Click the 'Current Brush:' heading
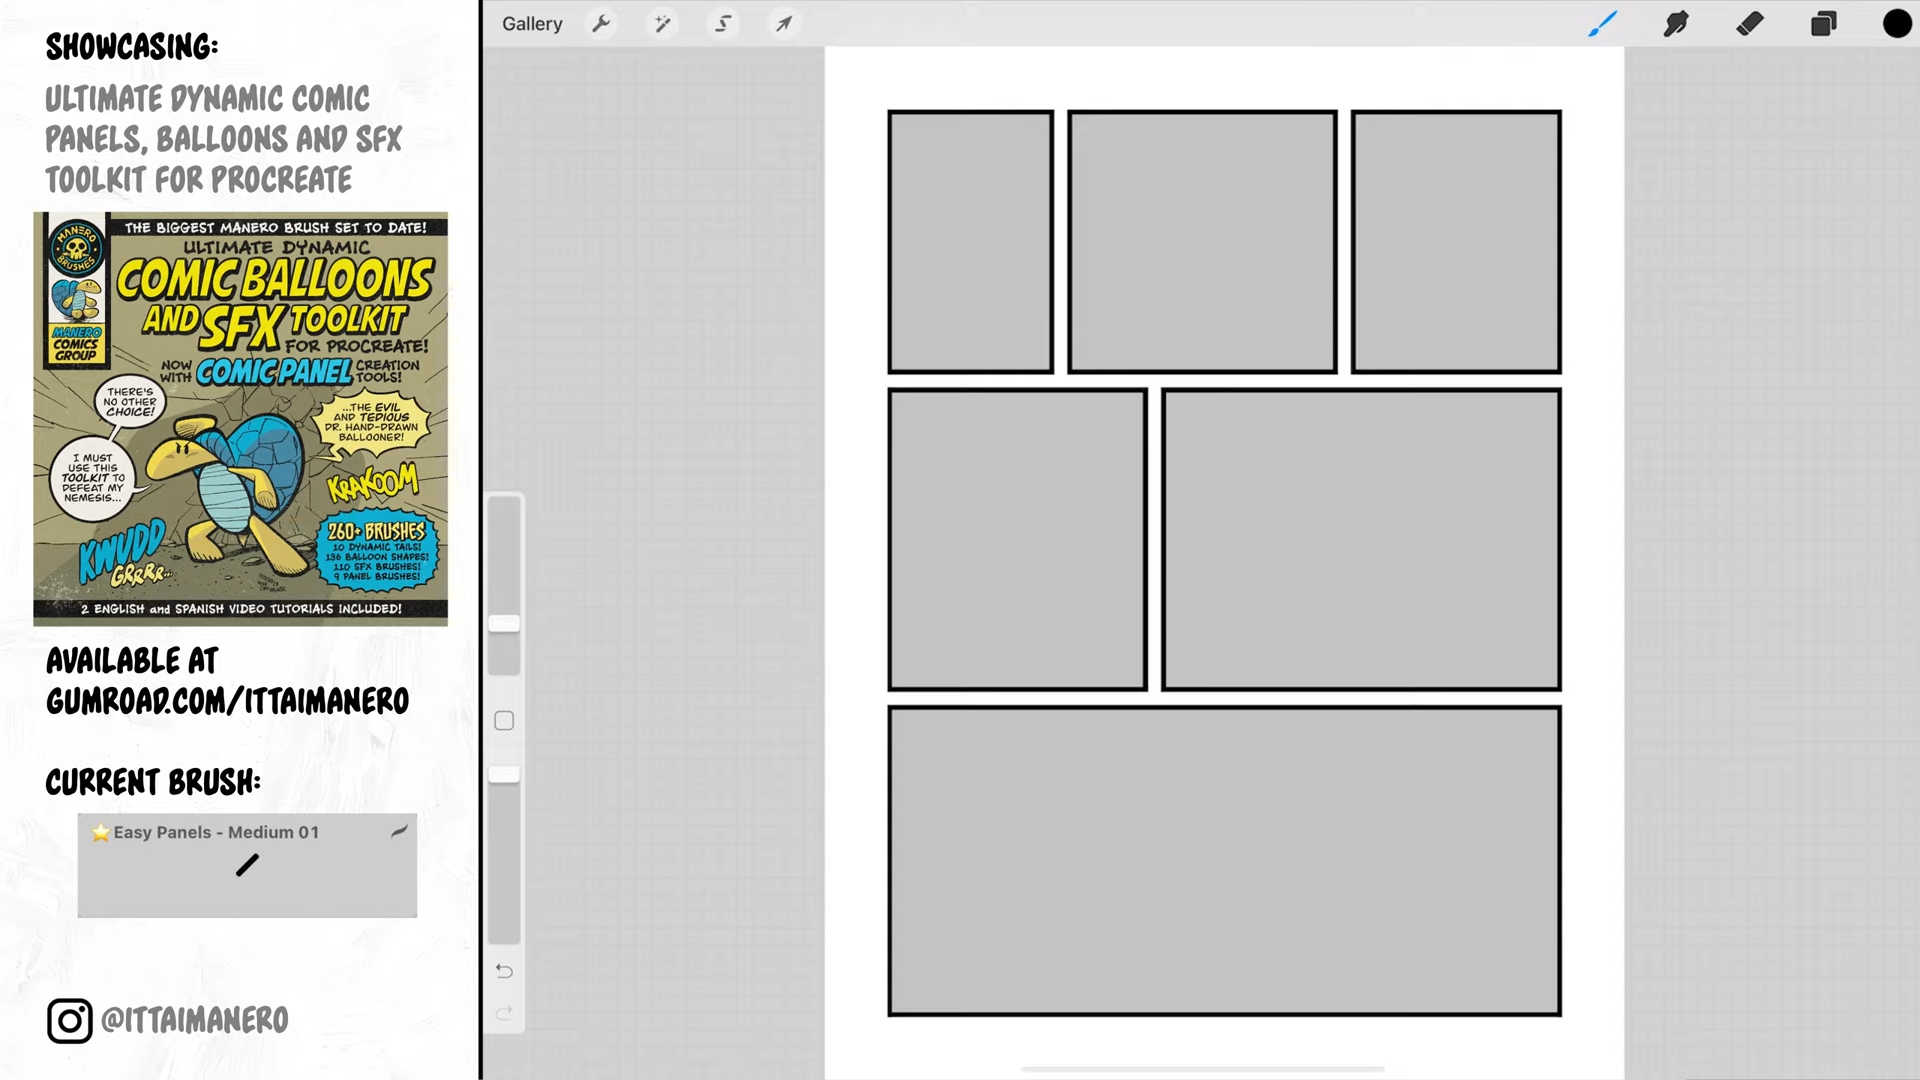Viewport: 1920px width, 1080px height. click(x=153, y=782)
